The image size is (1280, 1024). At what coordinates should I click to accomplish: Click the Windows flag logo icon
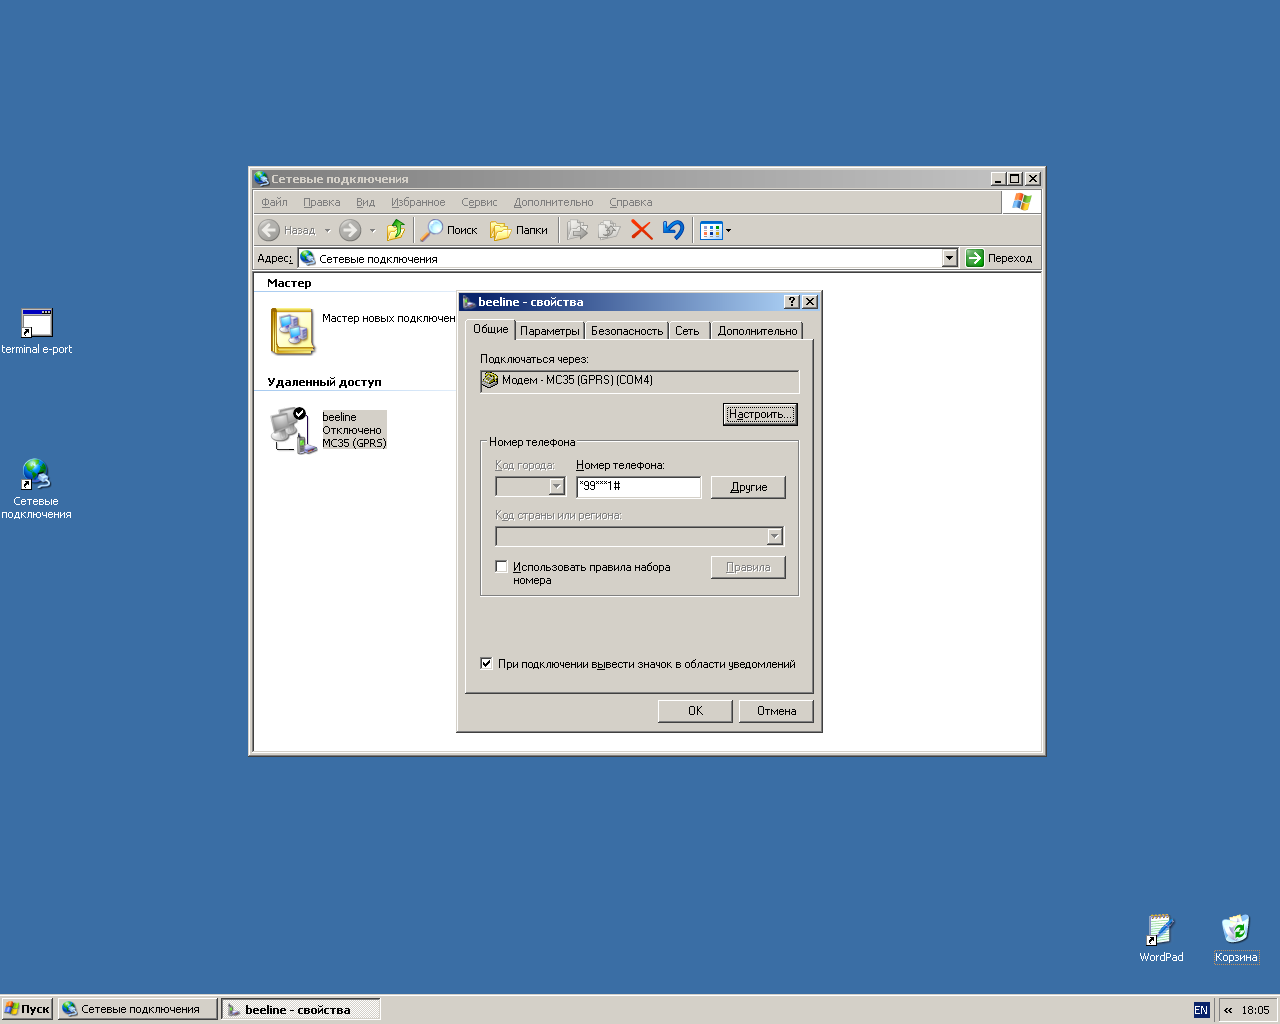[x=1021, y=202]
